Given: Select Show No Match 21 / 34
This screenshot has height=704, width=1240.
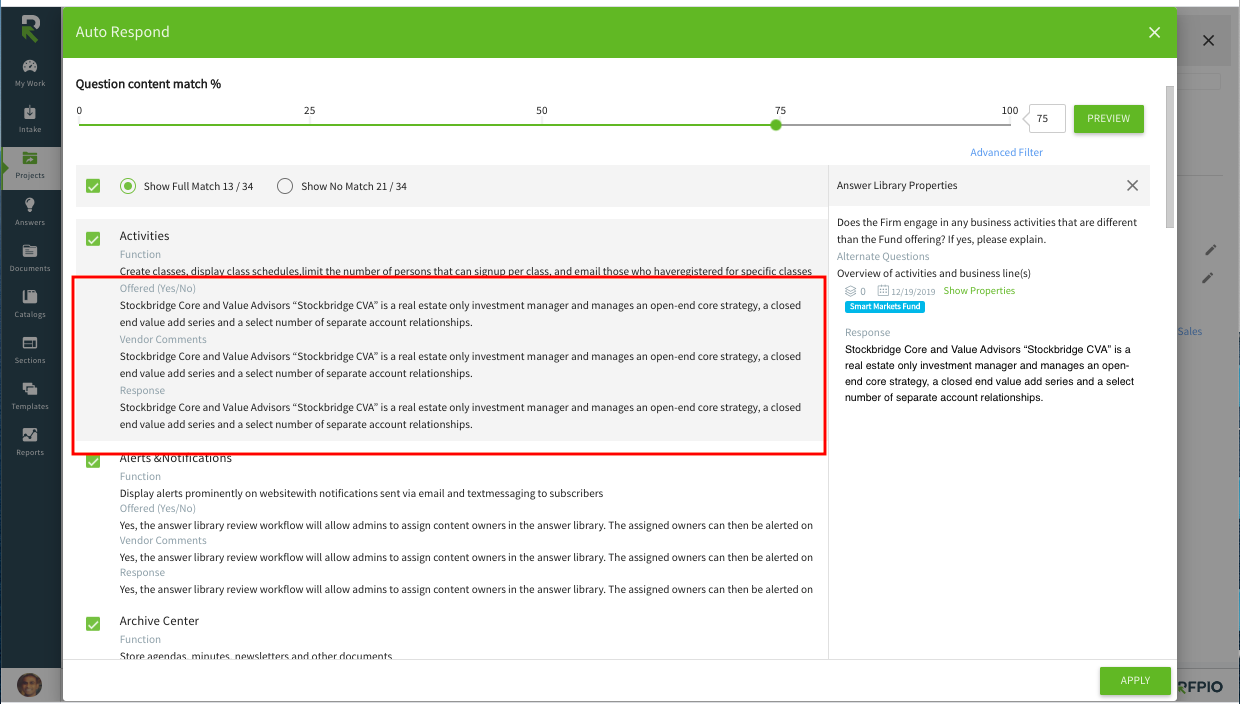Looking at the screenshot, I should [285, 186].
